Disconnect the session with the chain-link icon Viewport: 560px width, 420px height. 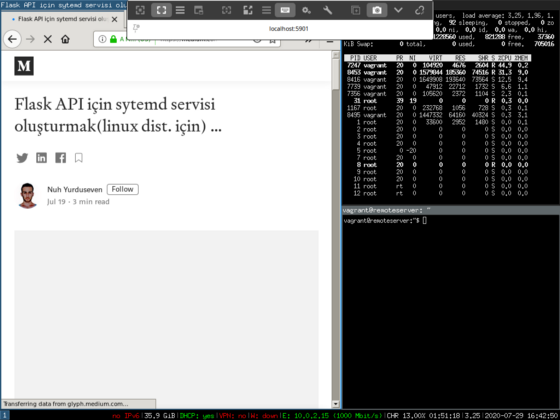[x=419, y=10]
